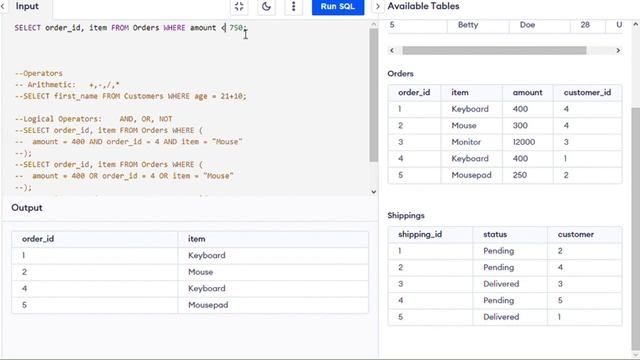Click the editor vertical scrollbar thumb
This screenshot has width=640, height=360.
point(373,95)
